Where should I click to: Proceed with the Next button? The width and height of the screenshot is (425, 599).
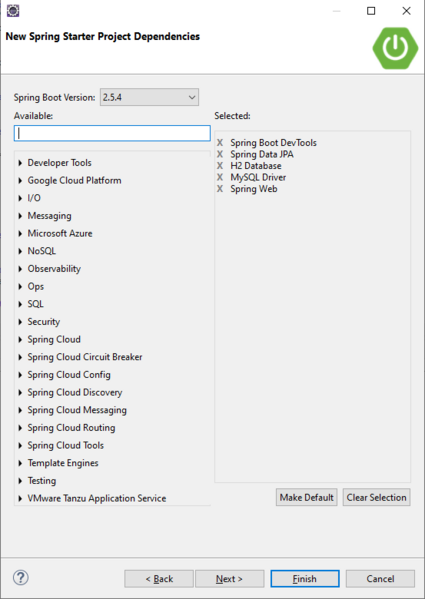pyautogui.click(x=229, y=579)
